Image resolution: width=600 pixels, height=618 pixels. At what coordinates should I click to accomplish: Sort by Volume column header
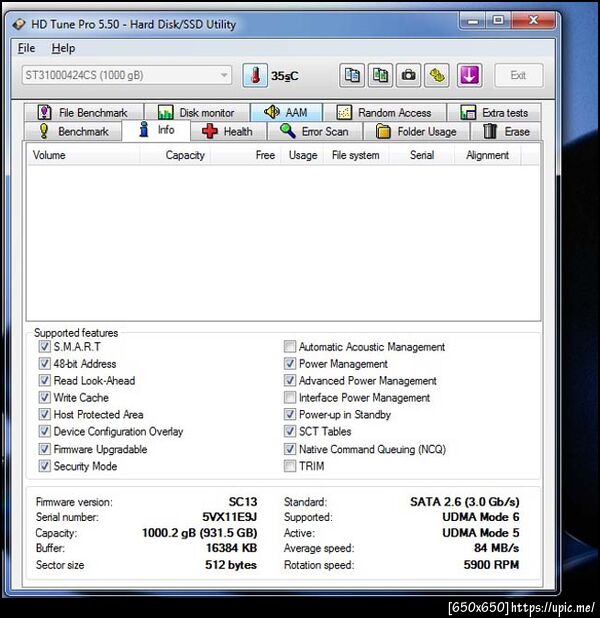[83, 155]
